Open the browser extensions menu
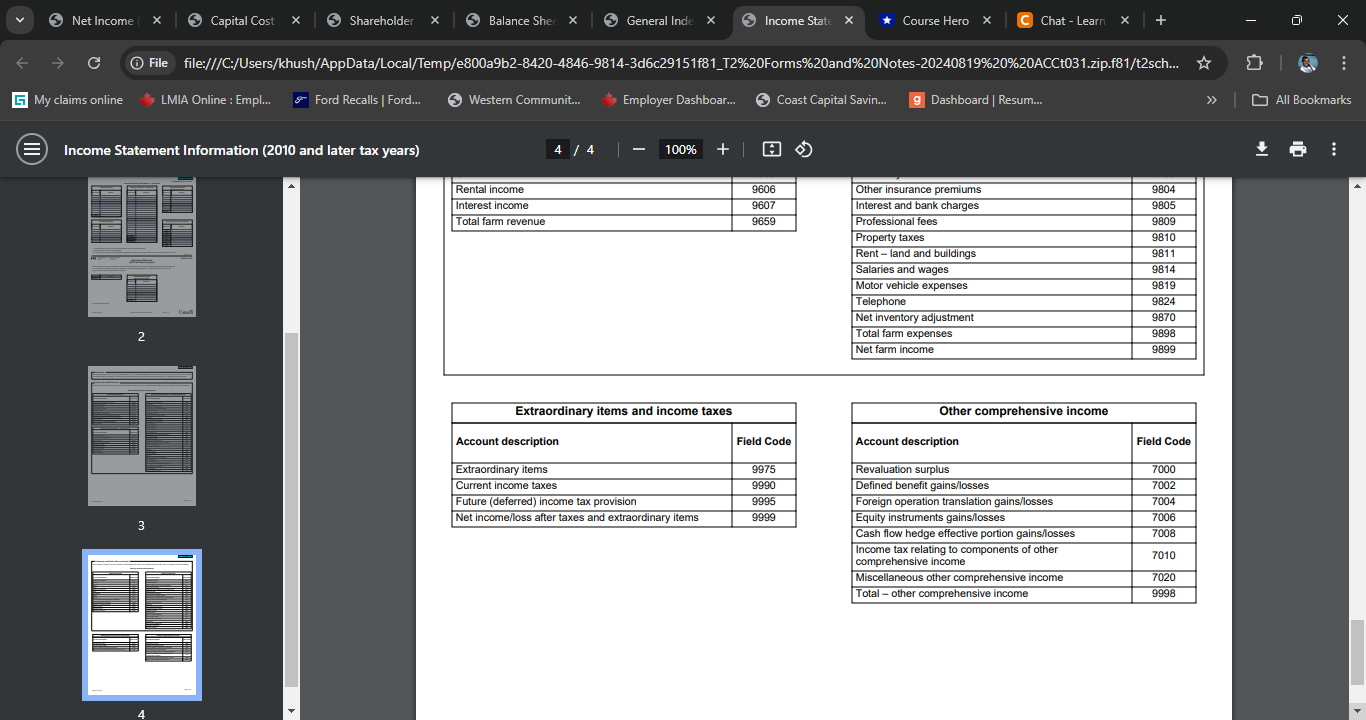Viewport: 1366px width, 720px height. click(1254, 63)
